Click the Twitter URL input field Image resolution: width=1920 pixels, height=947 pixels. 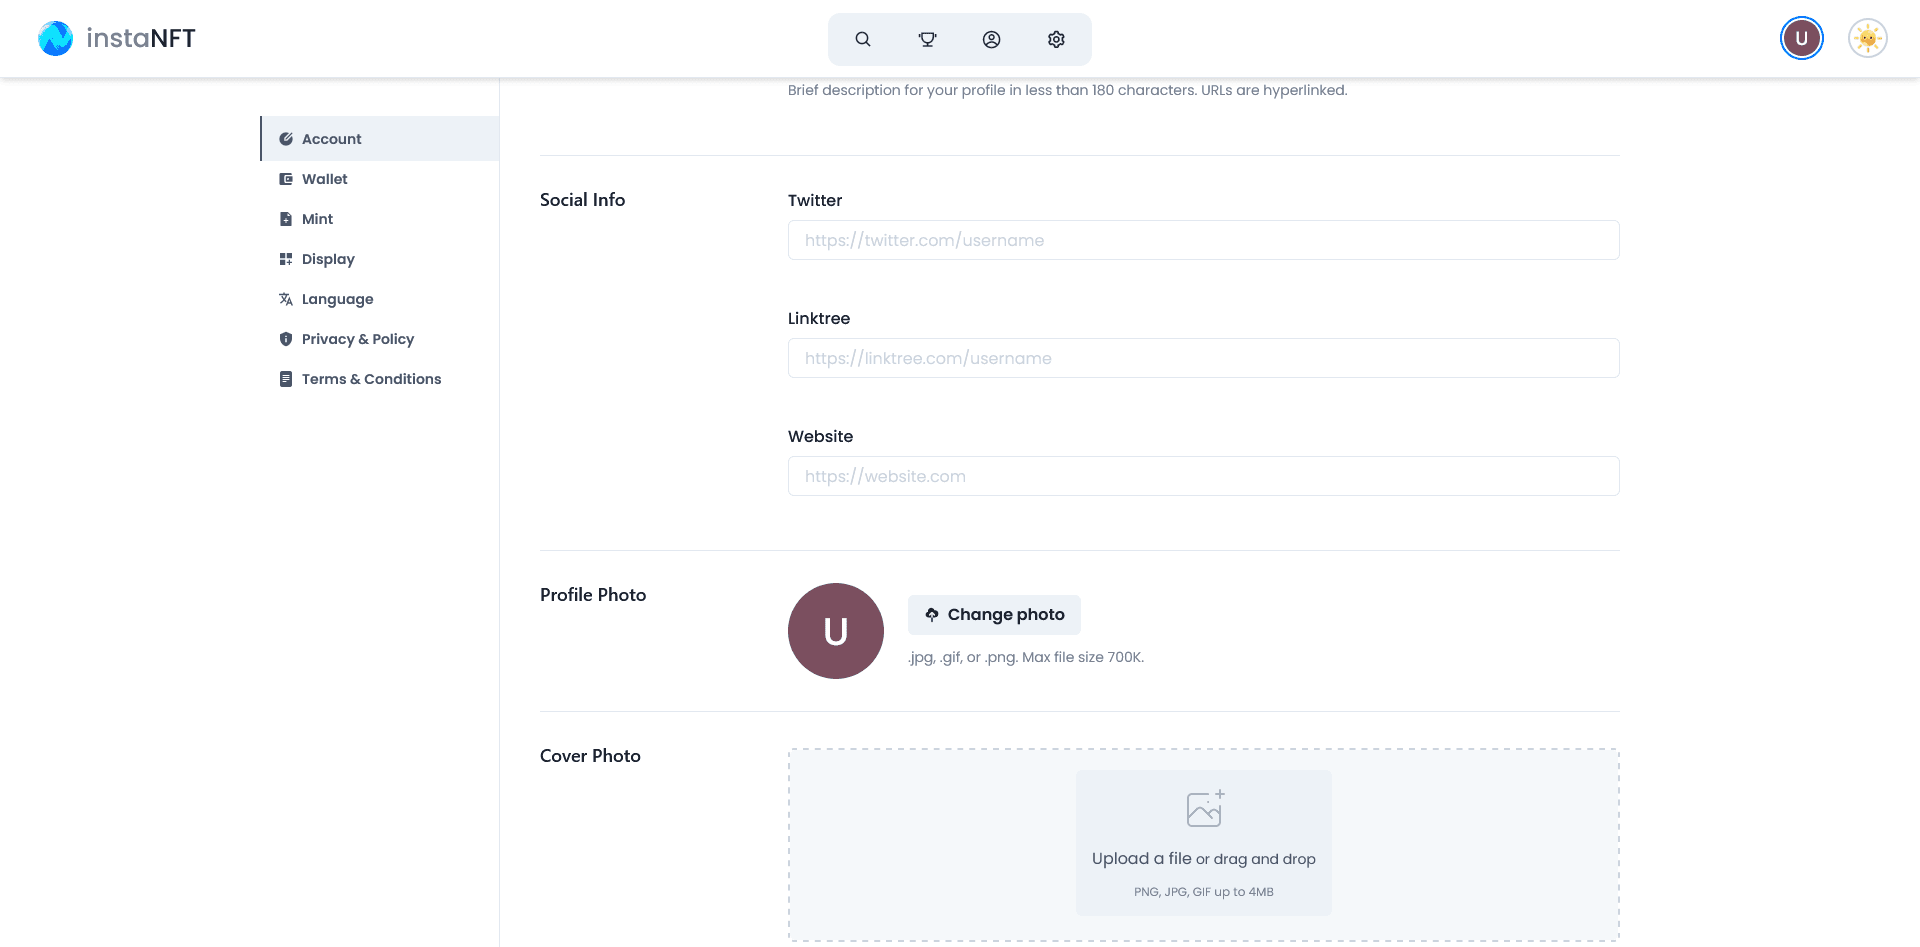(1203, 240)
